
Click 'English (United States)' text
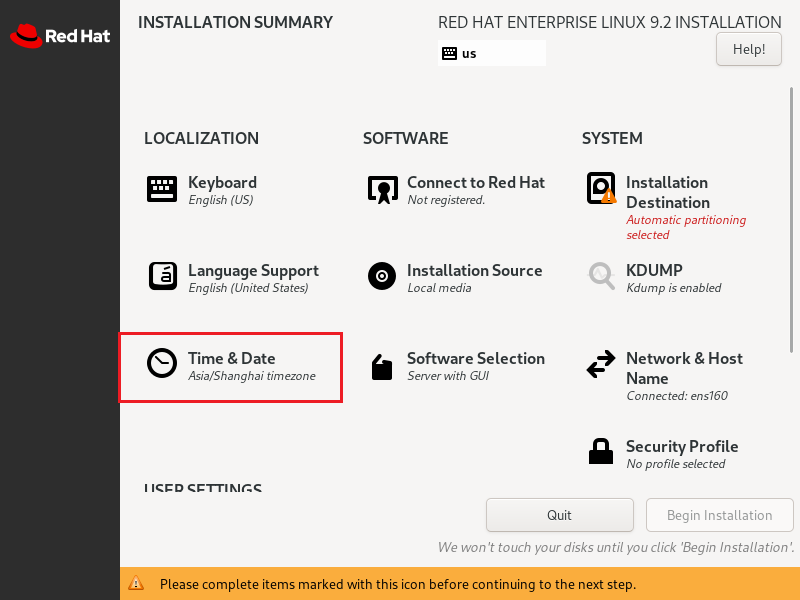(248, 288)
